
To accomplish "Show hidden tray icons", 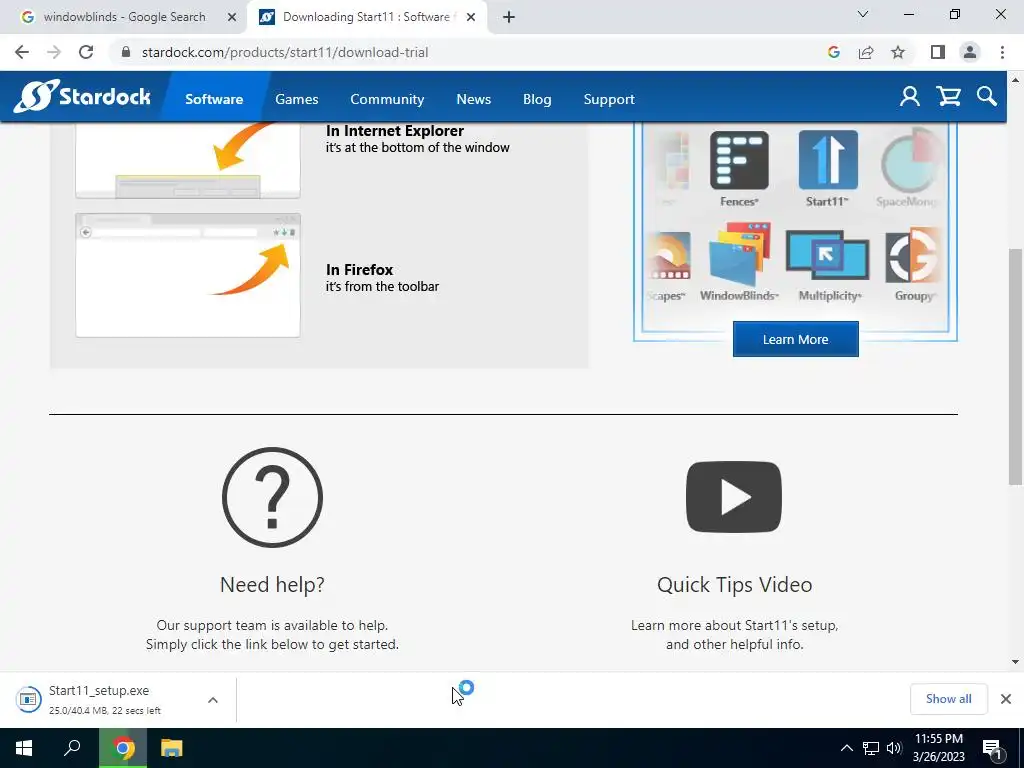I will tap(846, 748).
